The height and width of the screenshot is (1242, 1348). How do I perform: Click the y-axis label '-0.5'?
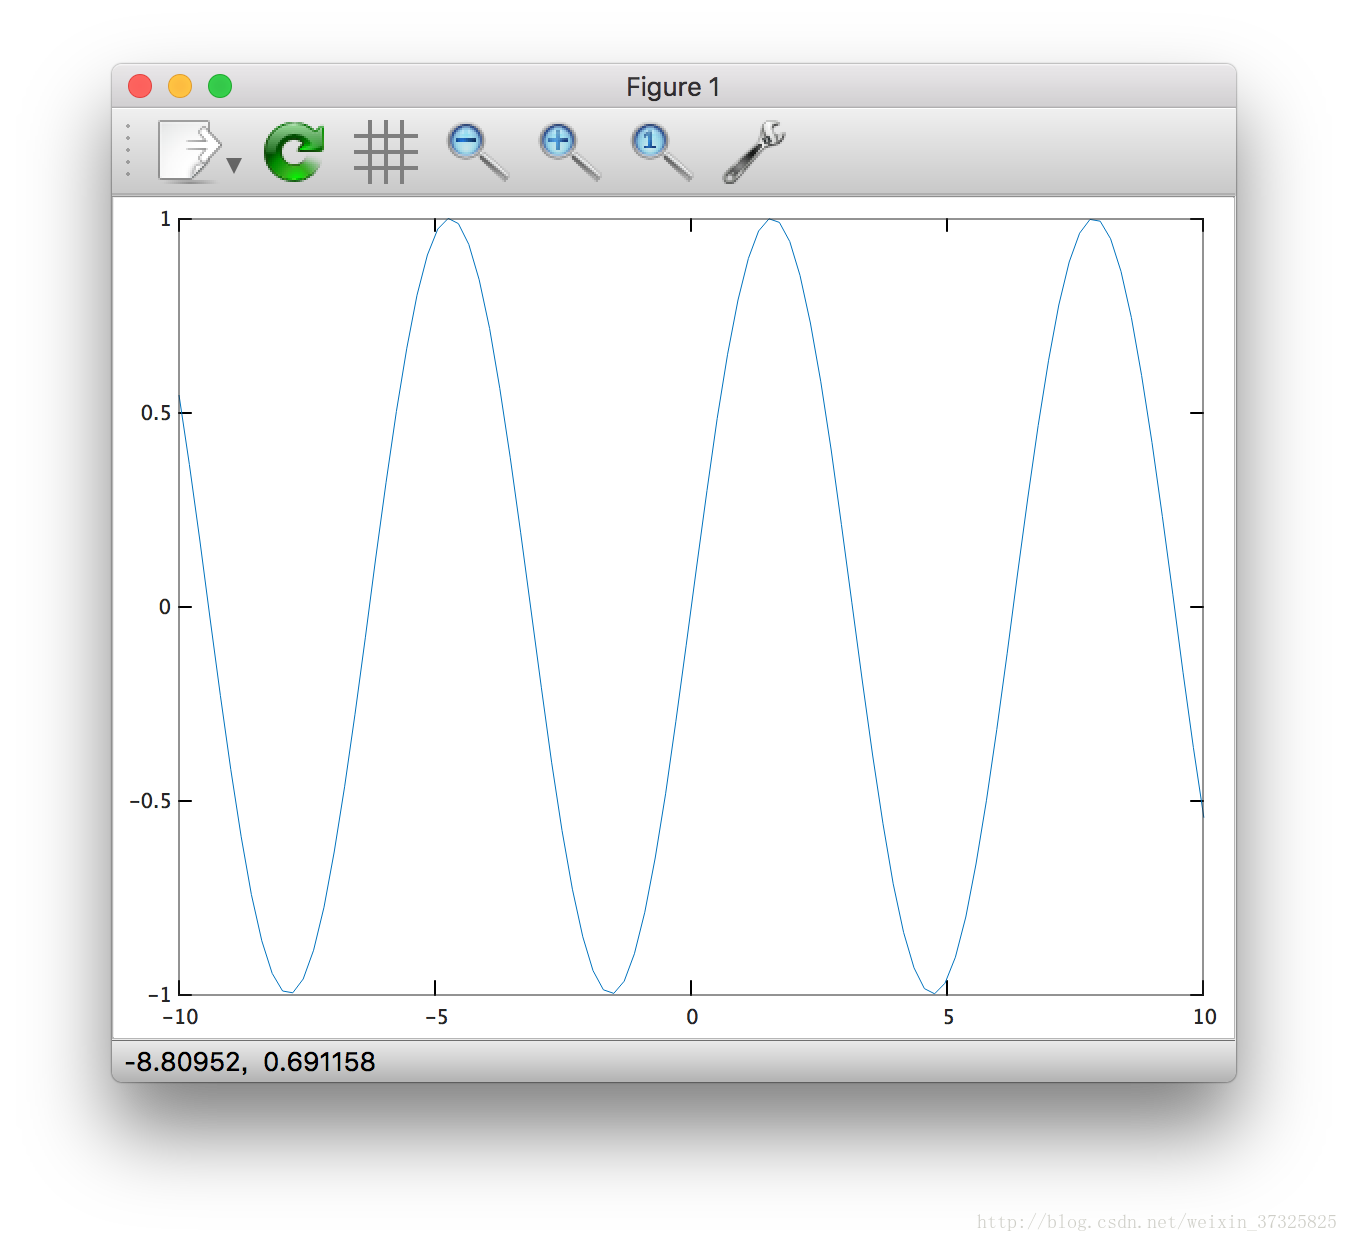coord(150,801)
